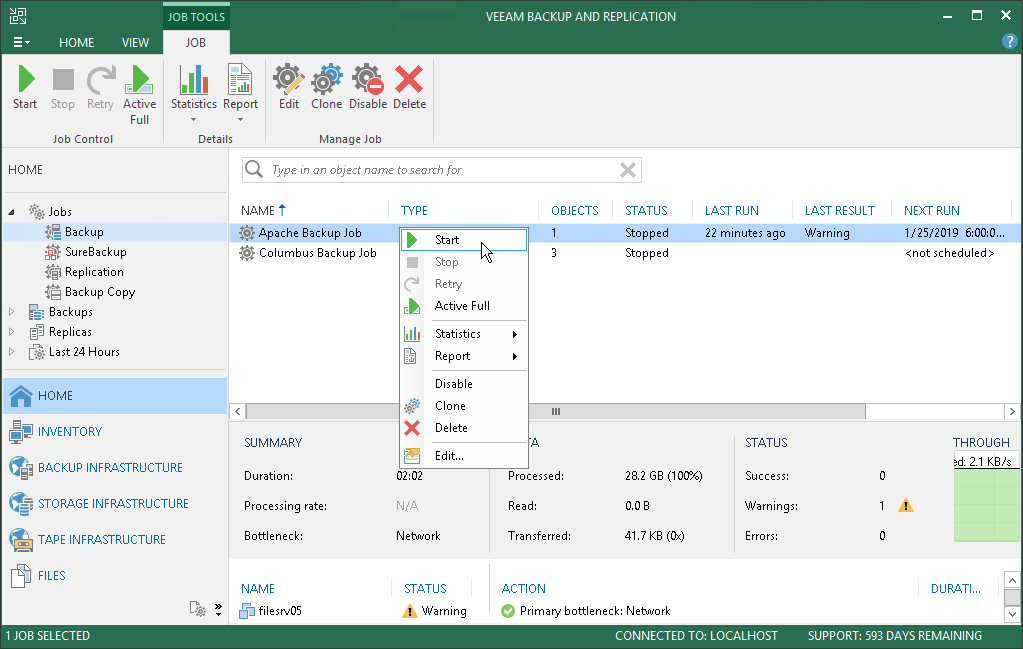Open TAPE INFRASTRUCTURE view
Image resolution: width=1023 pixels, height=649 pixels.
point(115,539)
